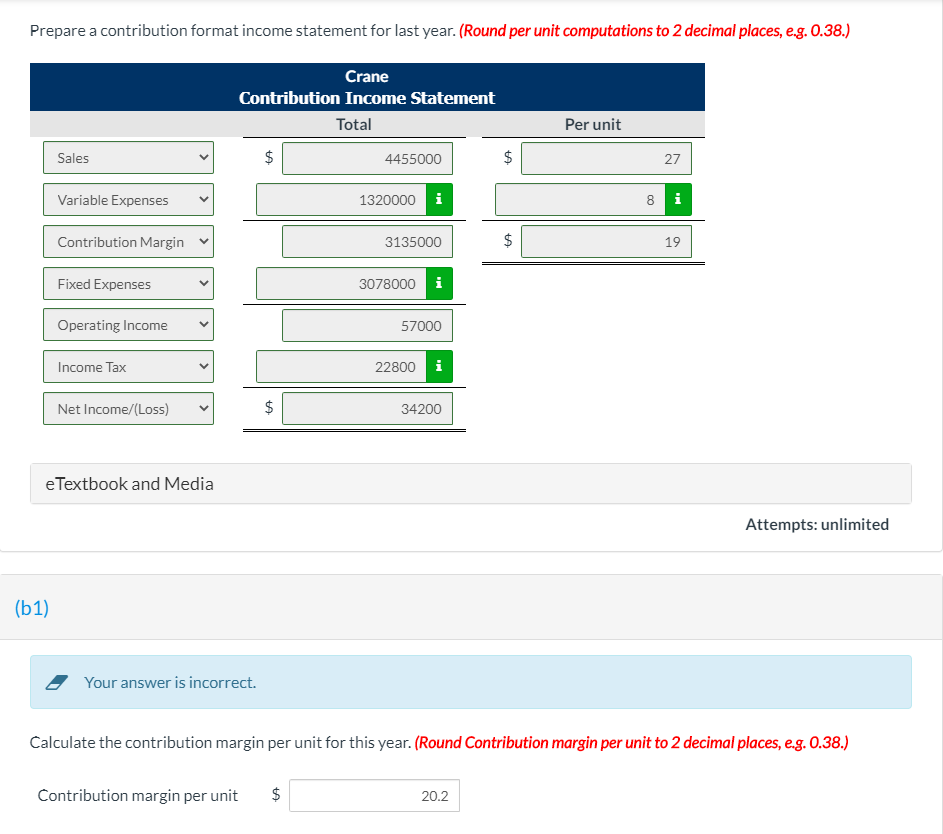The image size is (943, 834).
Task: Click the Contribution Margin total field showing 3135000
Action: point(368,241)
